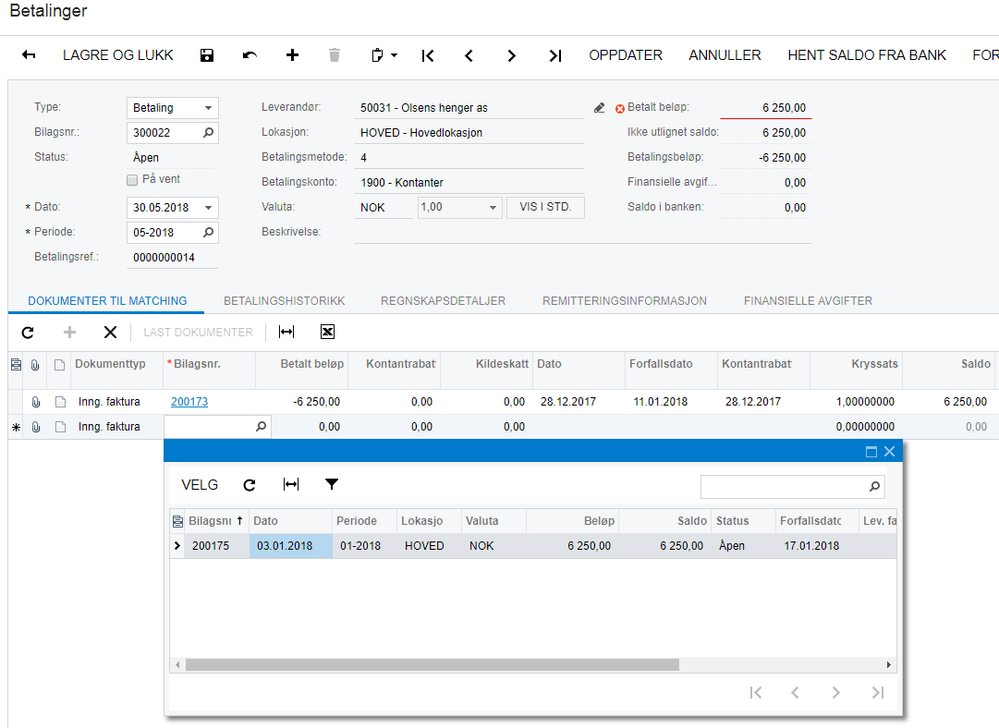Click Velg in lookup popup
The height and width of the screenshot is (728, 999).
199,485
